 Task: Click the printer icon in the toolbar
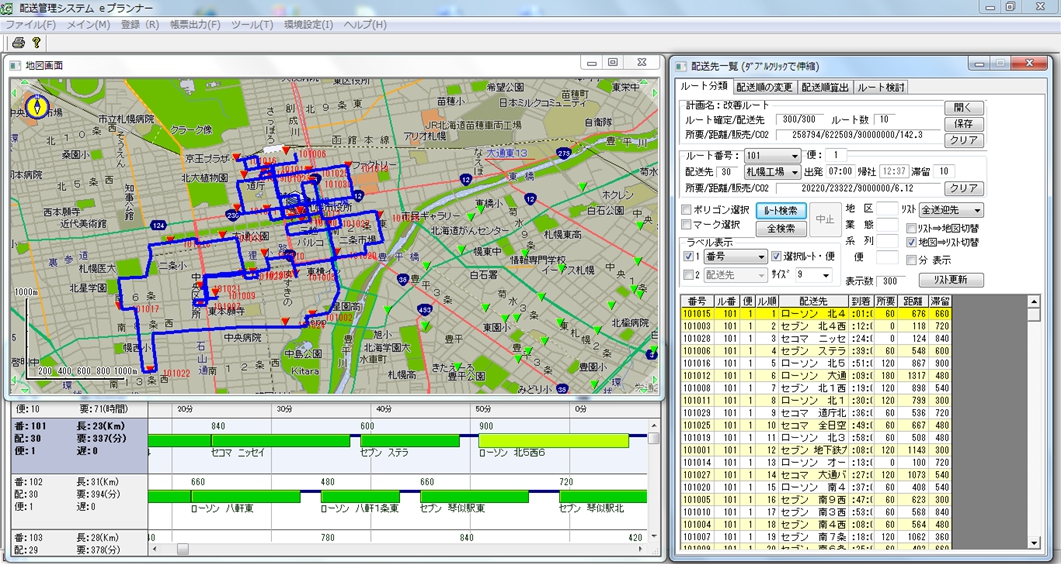click(18, 43)
